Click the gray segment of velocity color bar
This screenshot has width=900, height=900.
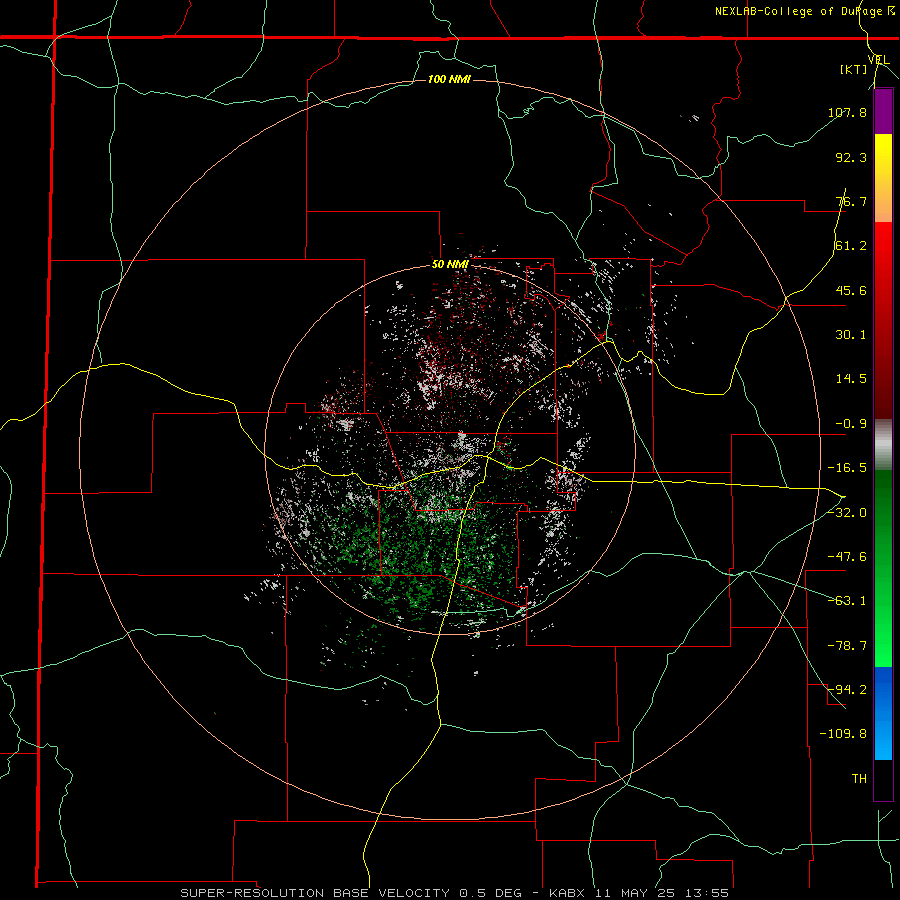click(883, 445)
